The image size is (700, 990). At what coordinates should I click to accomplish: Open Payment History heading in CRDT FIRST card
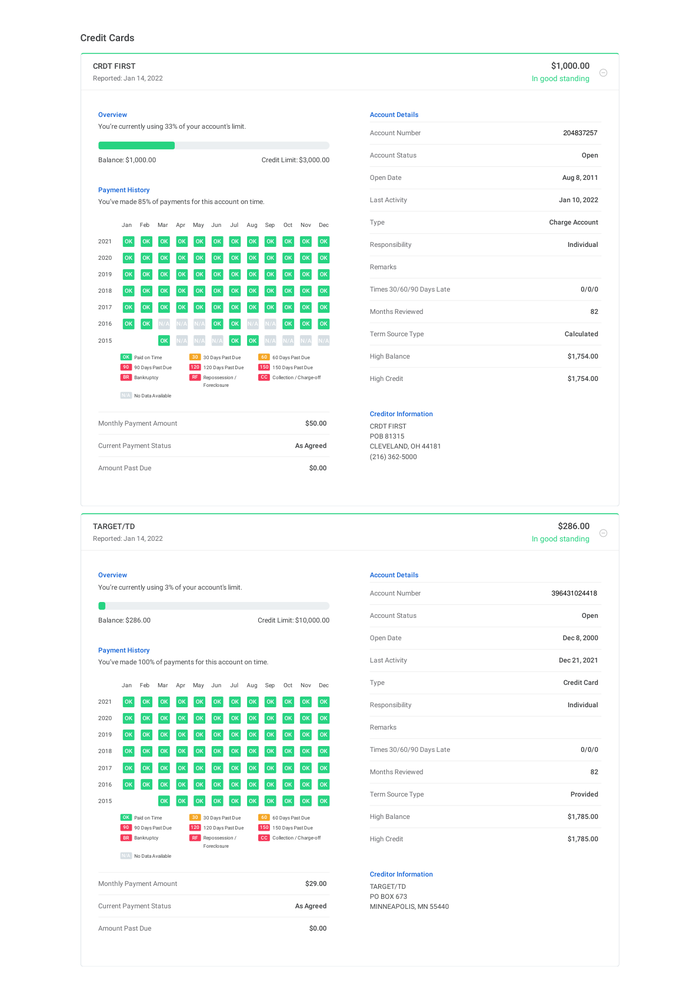[124, 190]
